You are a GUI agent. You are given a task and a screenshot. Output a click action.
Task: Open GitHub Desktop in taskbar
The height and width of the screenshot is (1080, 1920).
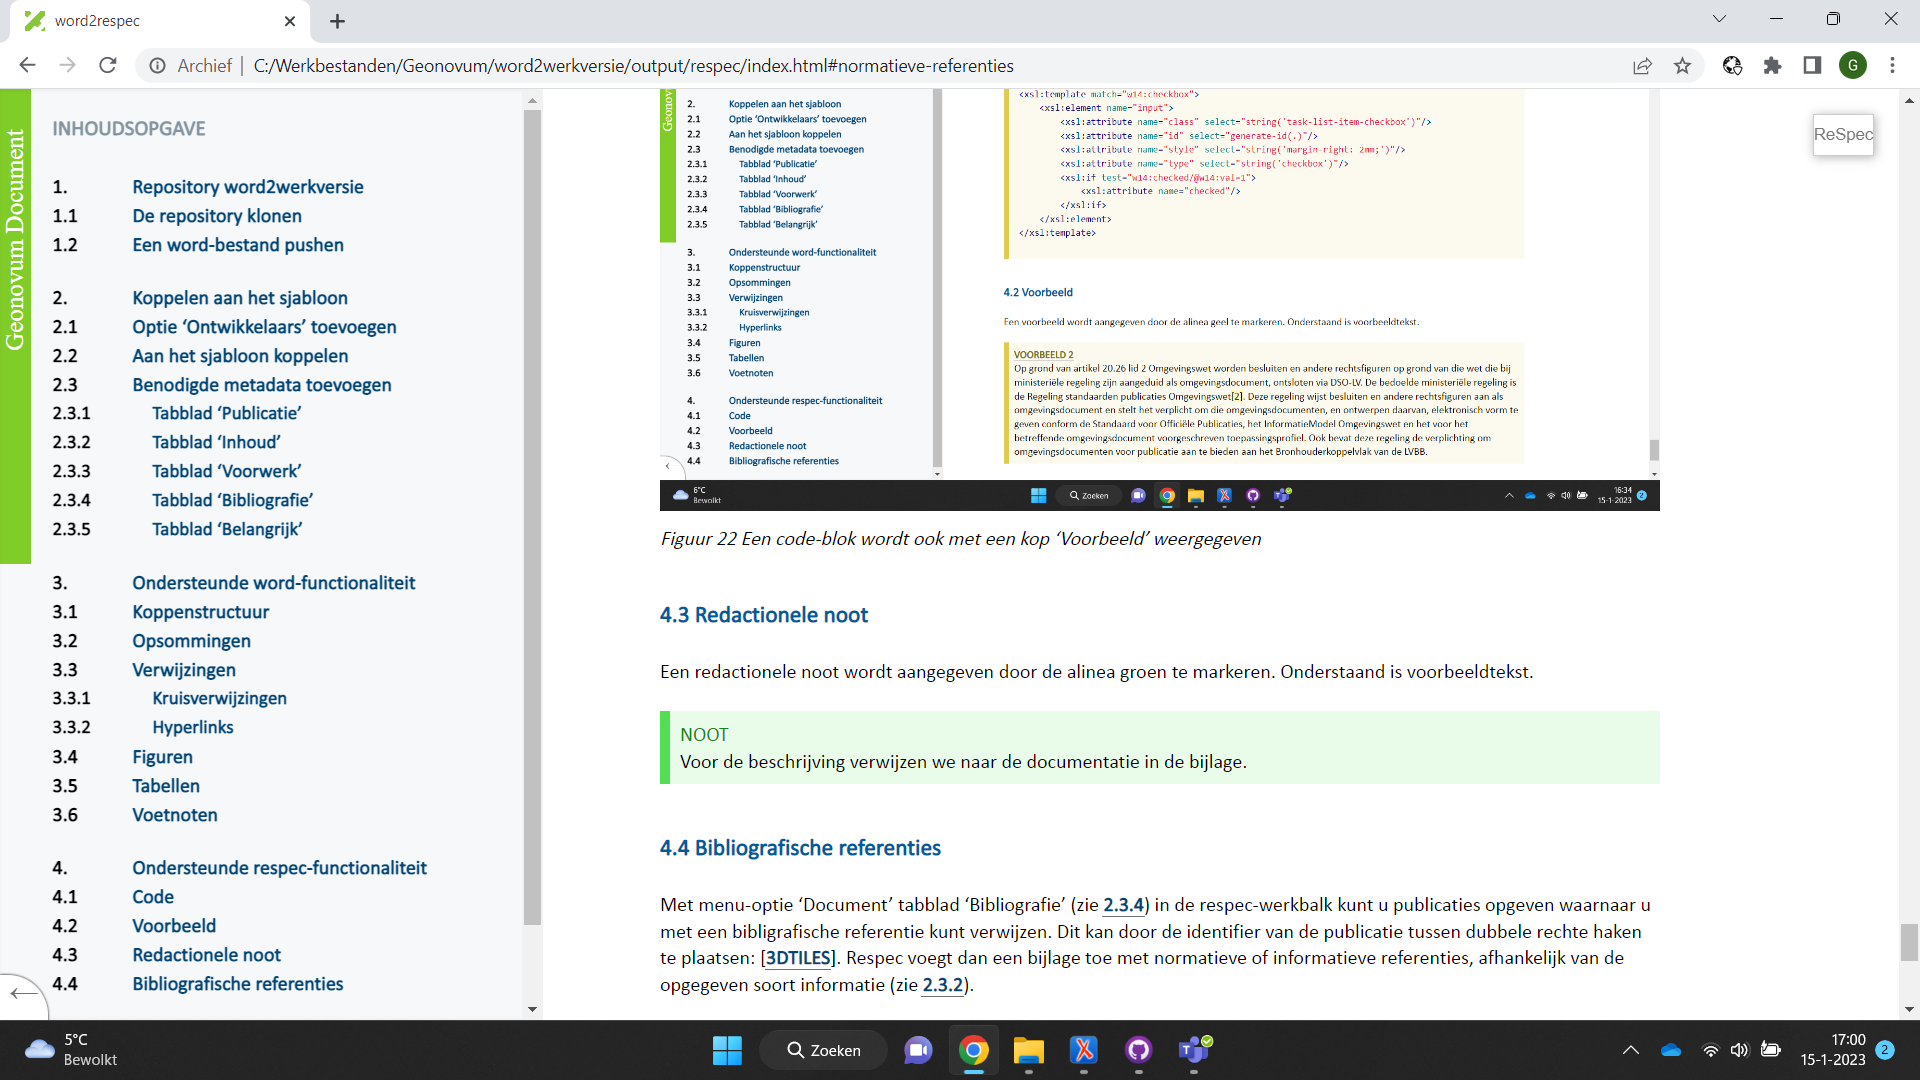pos(1138,1050)
